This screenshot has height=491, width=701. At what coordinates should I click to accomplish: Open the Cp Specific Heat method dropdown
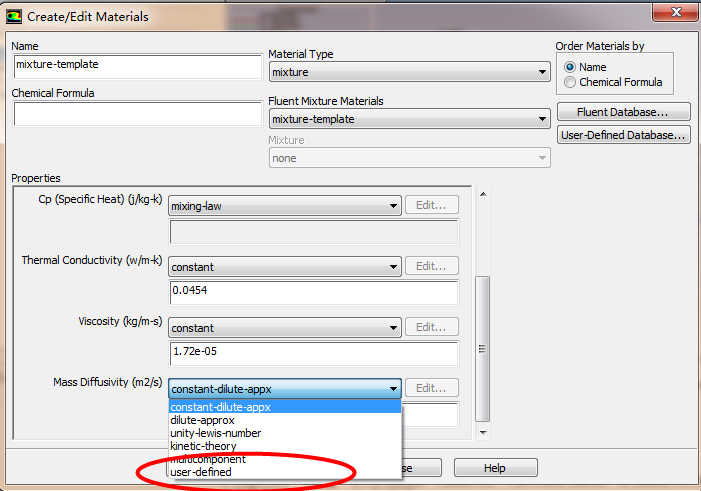pyautogui.click(x=285, y=206)
